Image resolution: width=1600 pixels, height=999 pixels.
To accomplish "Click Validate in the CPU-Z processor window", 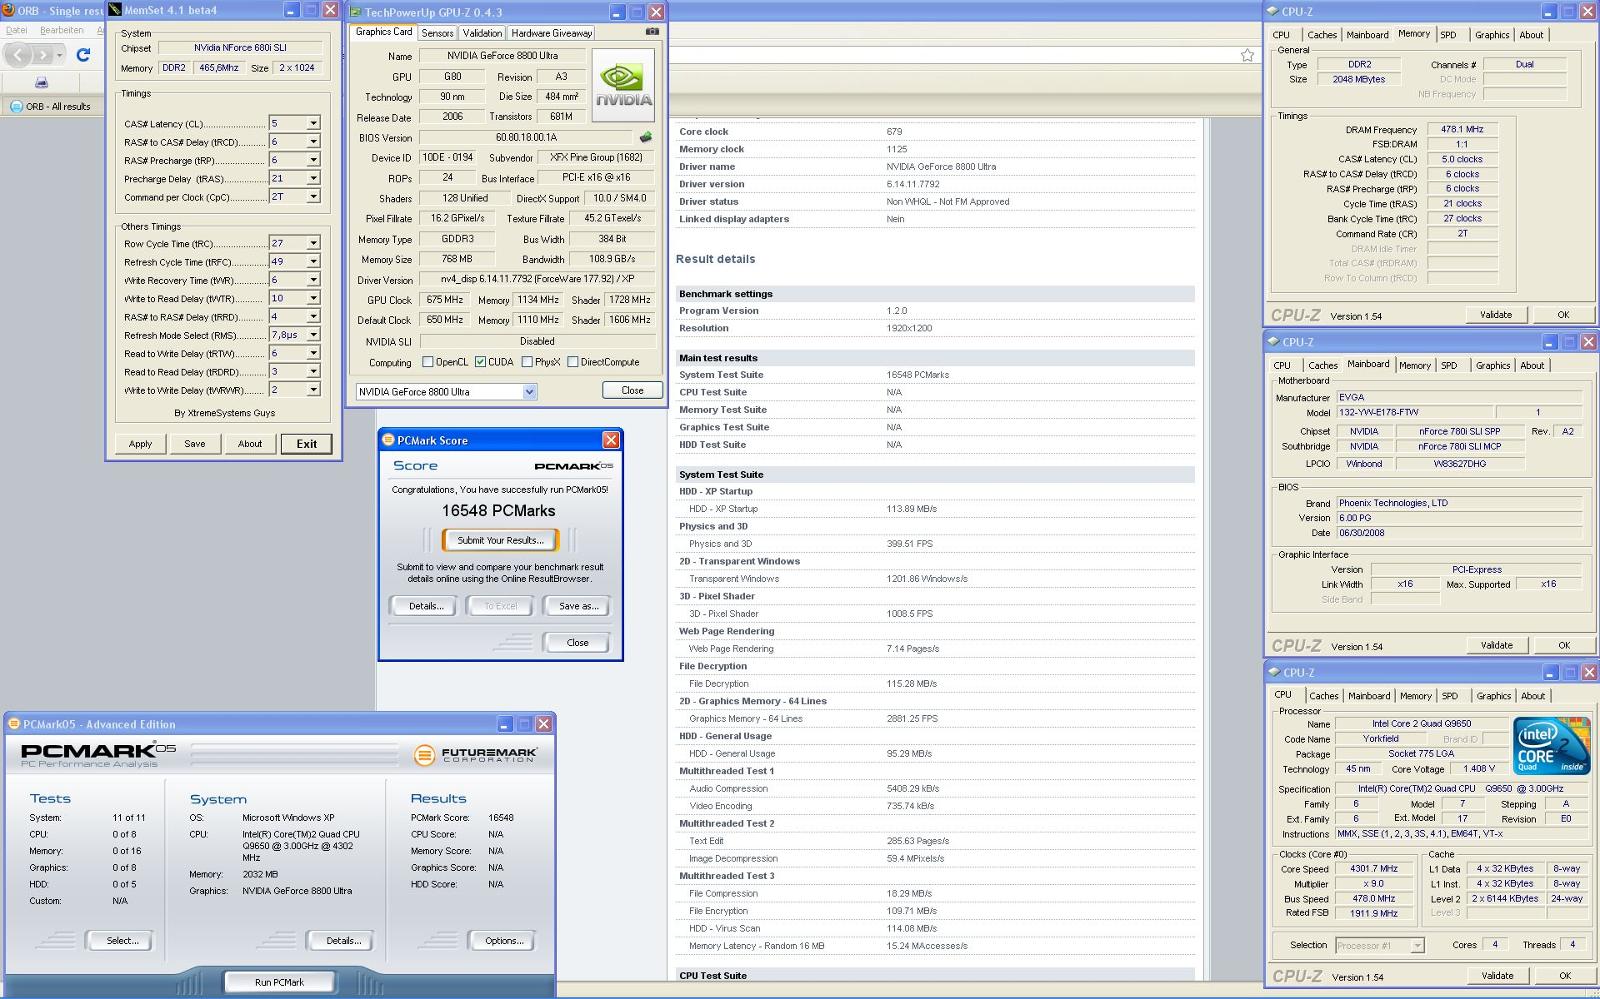I will point(1497,976).
